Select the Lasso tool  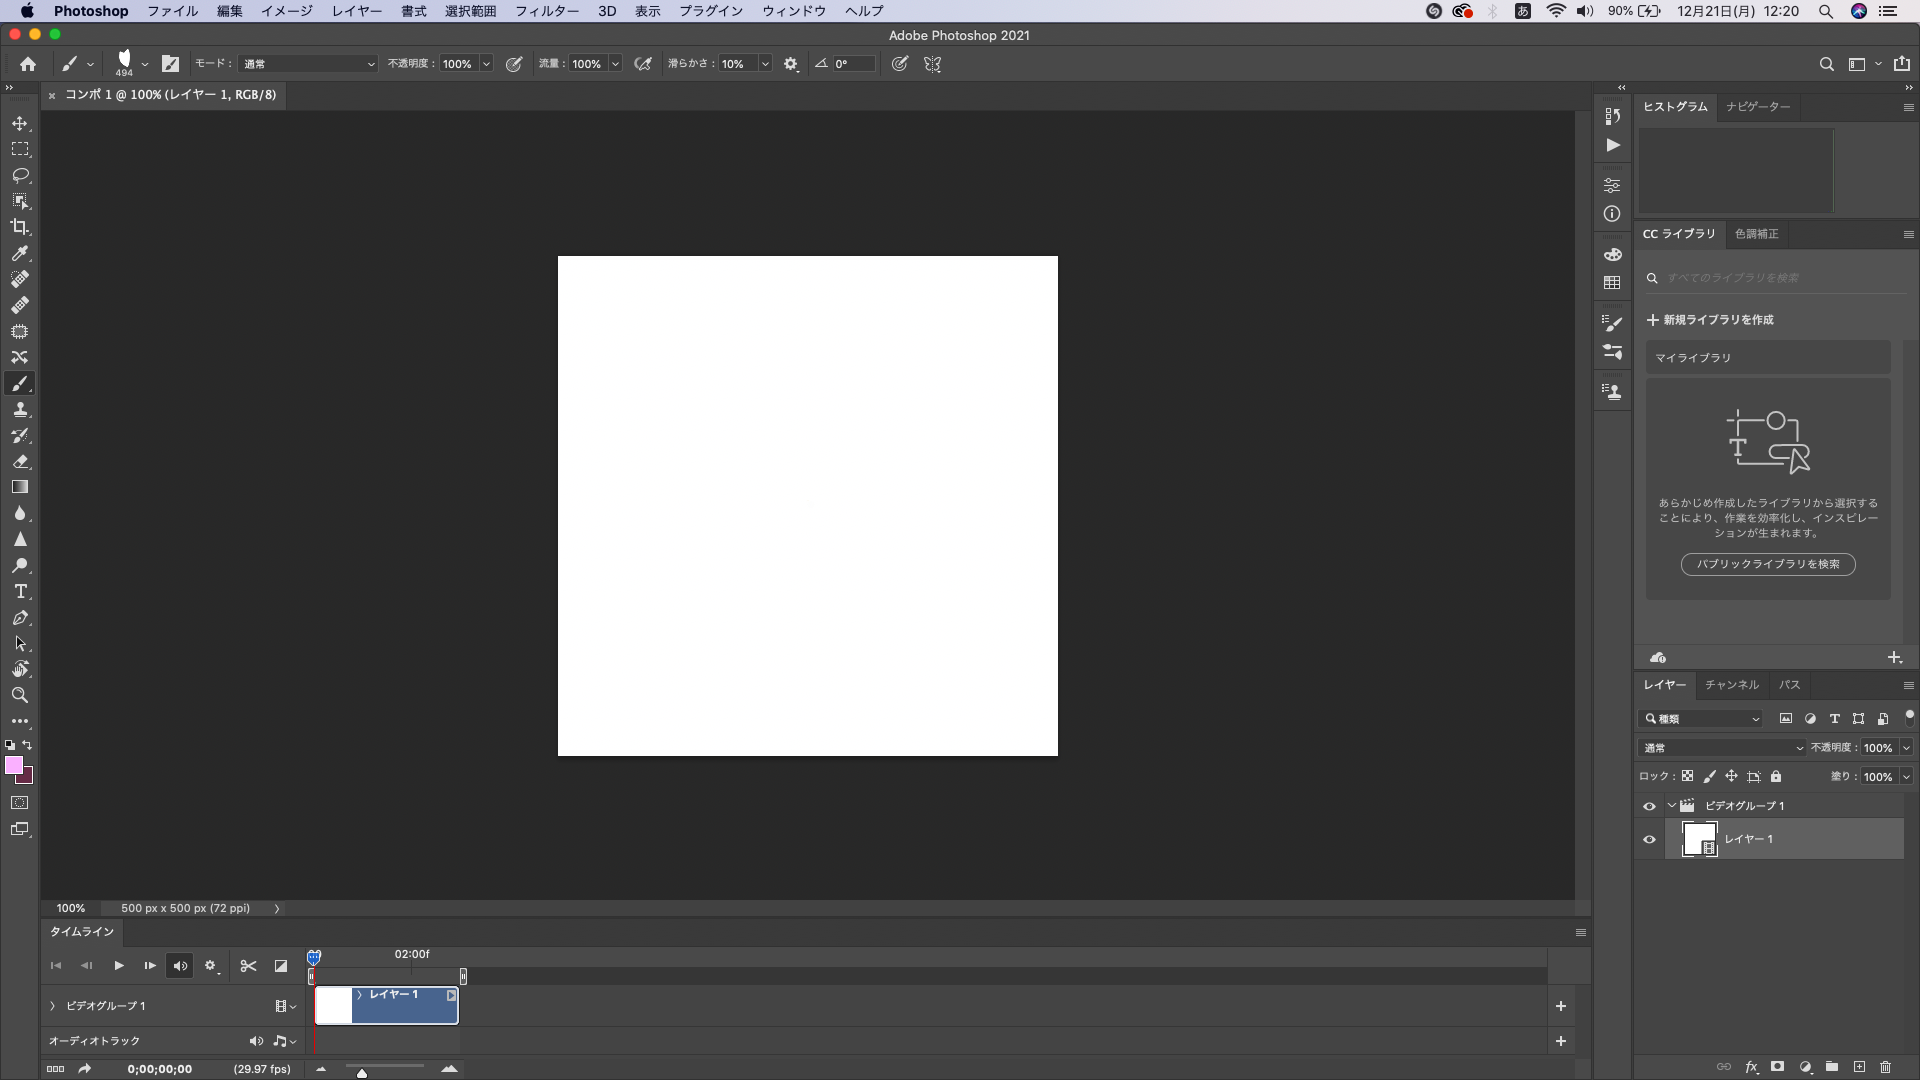point(20,175)
